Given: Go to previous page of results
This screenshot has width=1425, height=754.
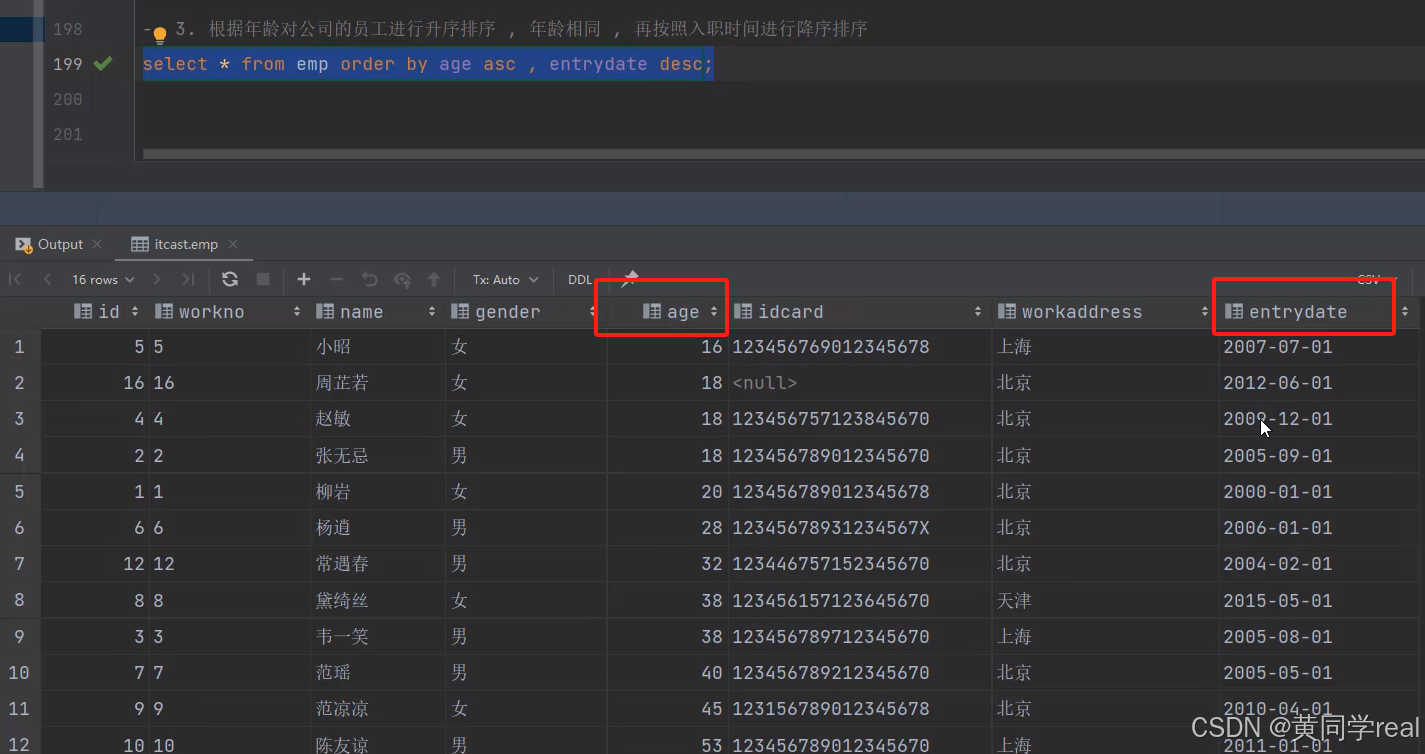Looking at the screenshot, I should tap(47, 280).
